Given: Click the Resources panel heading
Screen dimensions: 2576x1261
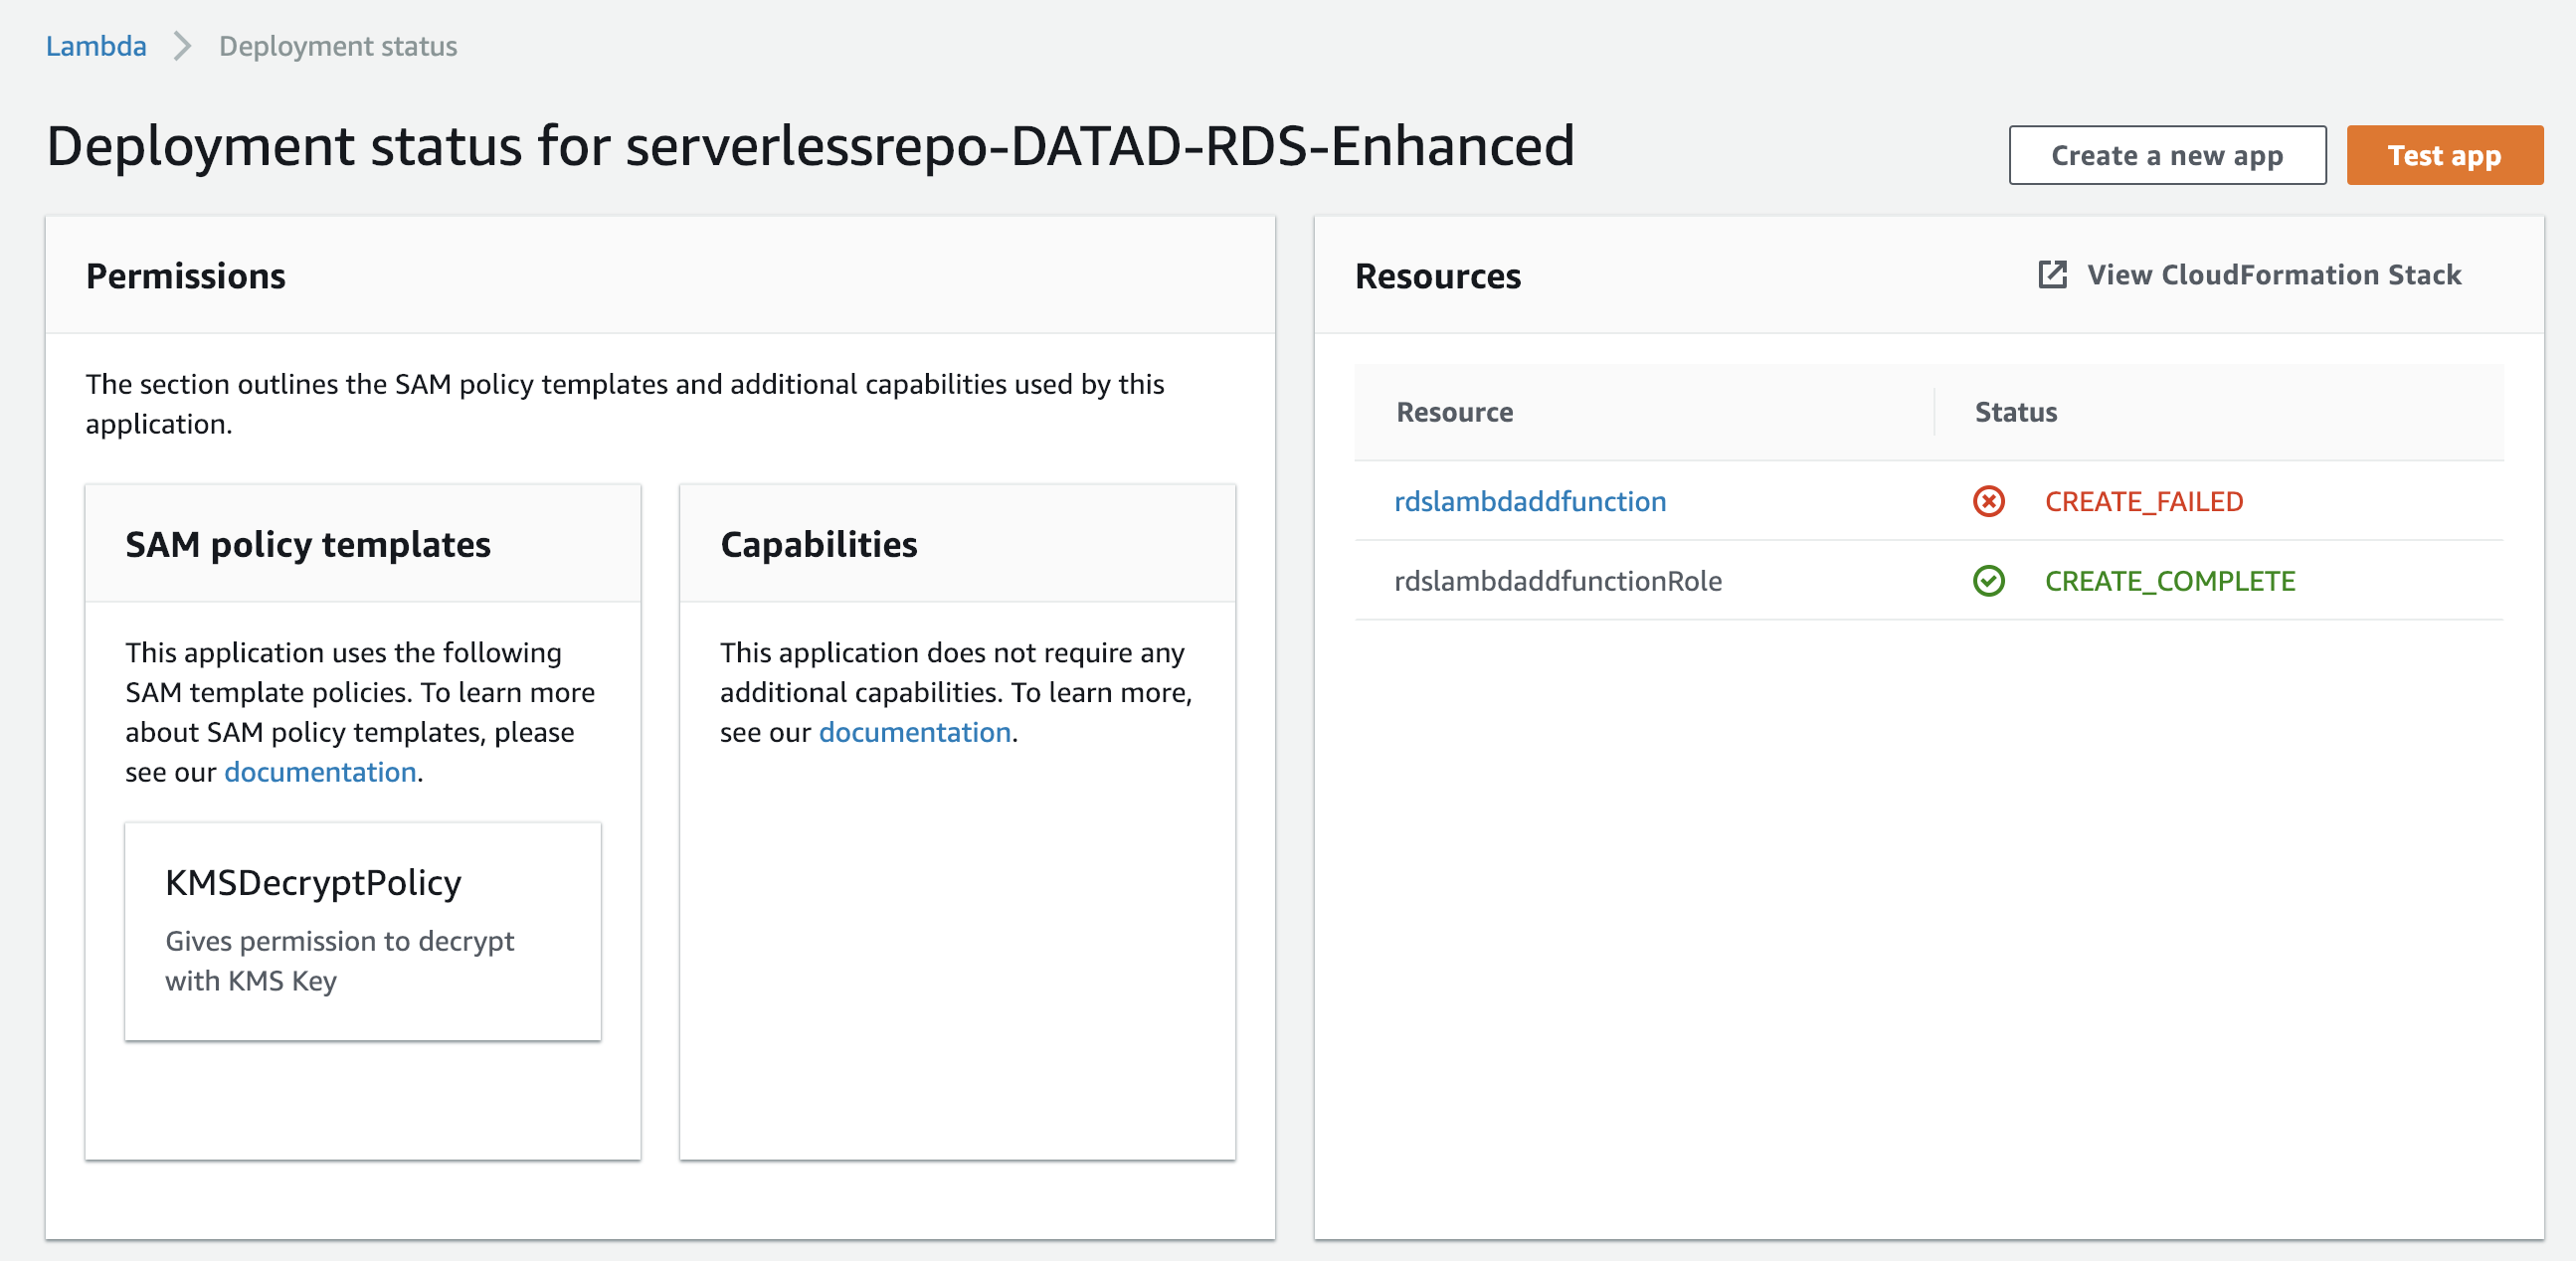Looking at the screenshot, I should click(x=1438, y=275).
